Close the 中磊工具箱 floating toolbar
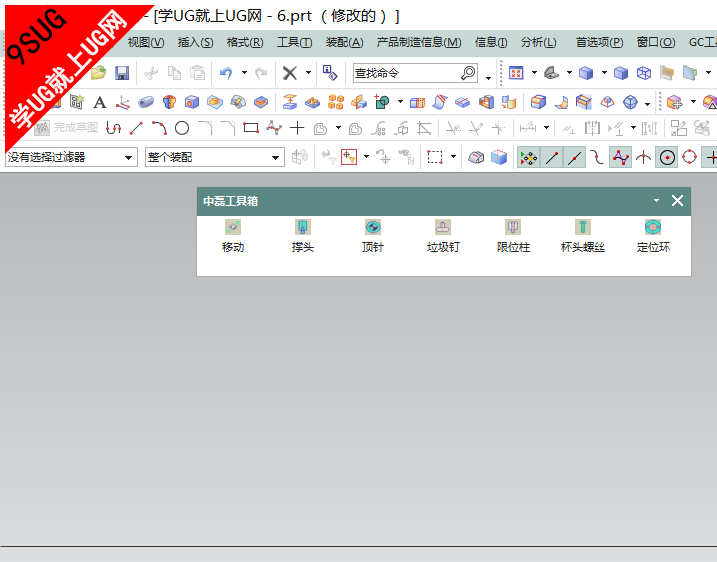The width and height of the screenshot is (717, 562). pyautogui.click(x=677, y=201)
